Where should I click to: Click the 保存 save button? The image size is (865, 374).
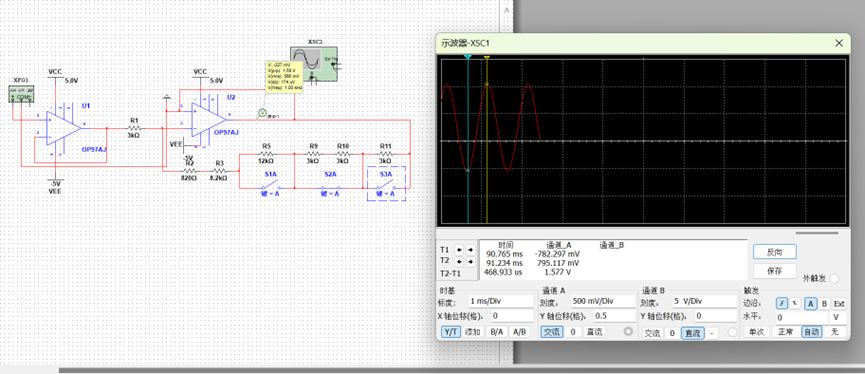click(775, 271)
